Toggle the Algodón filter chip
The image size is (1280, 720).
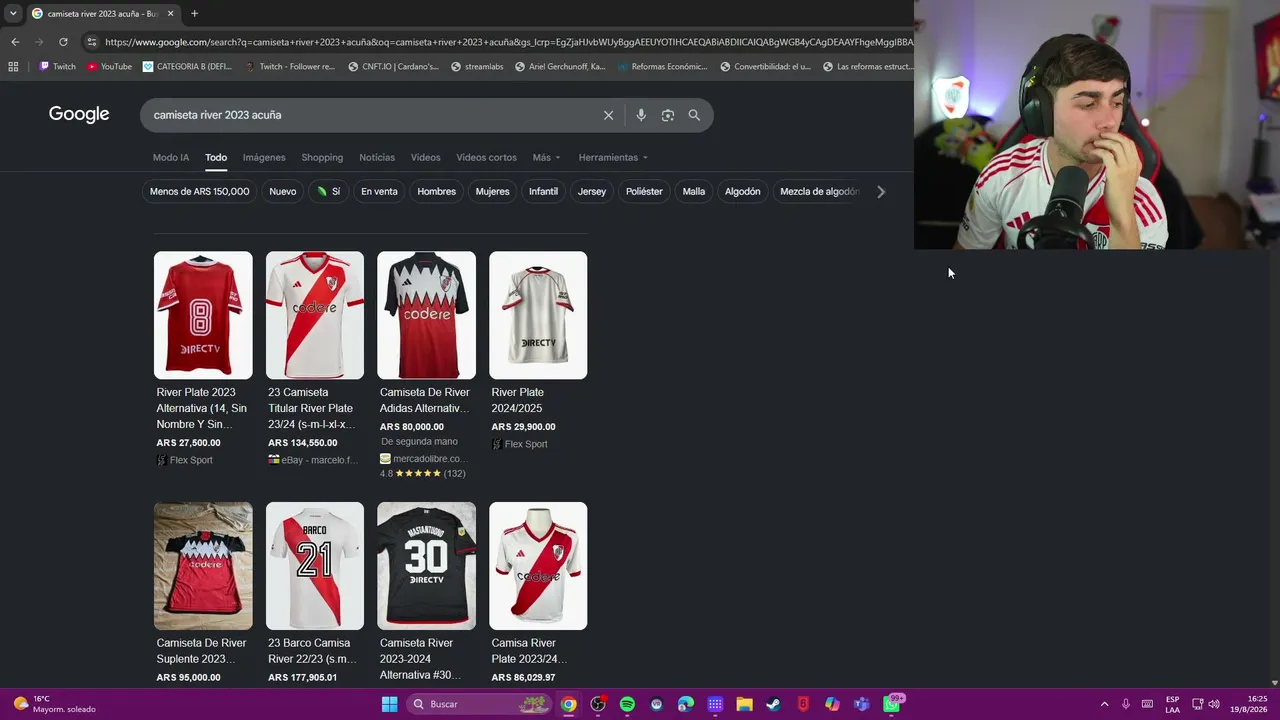[743, 191]
